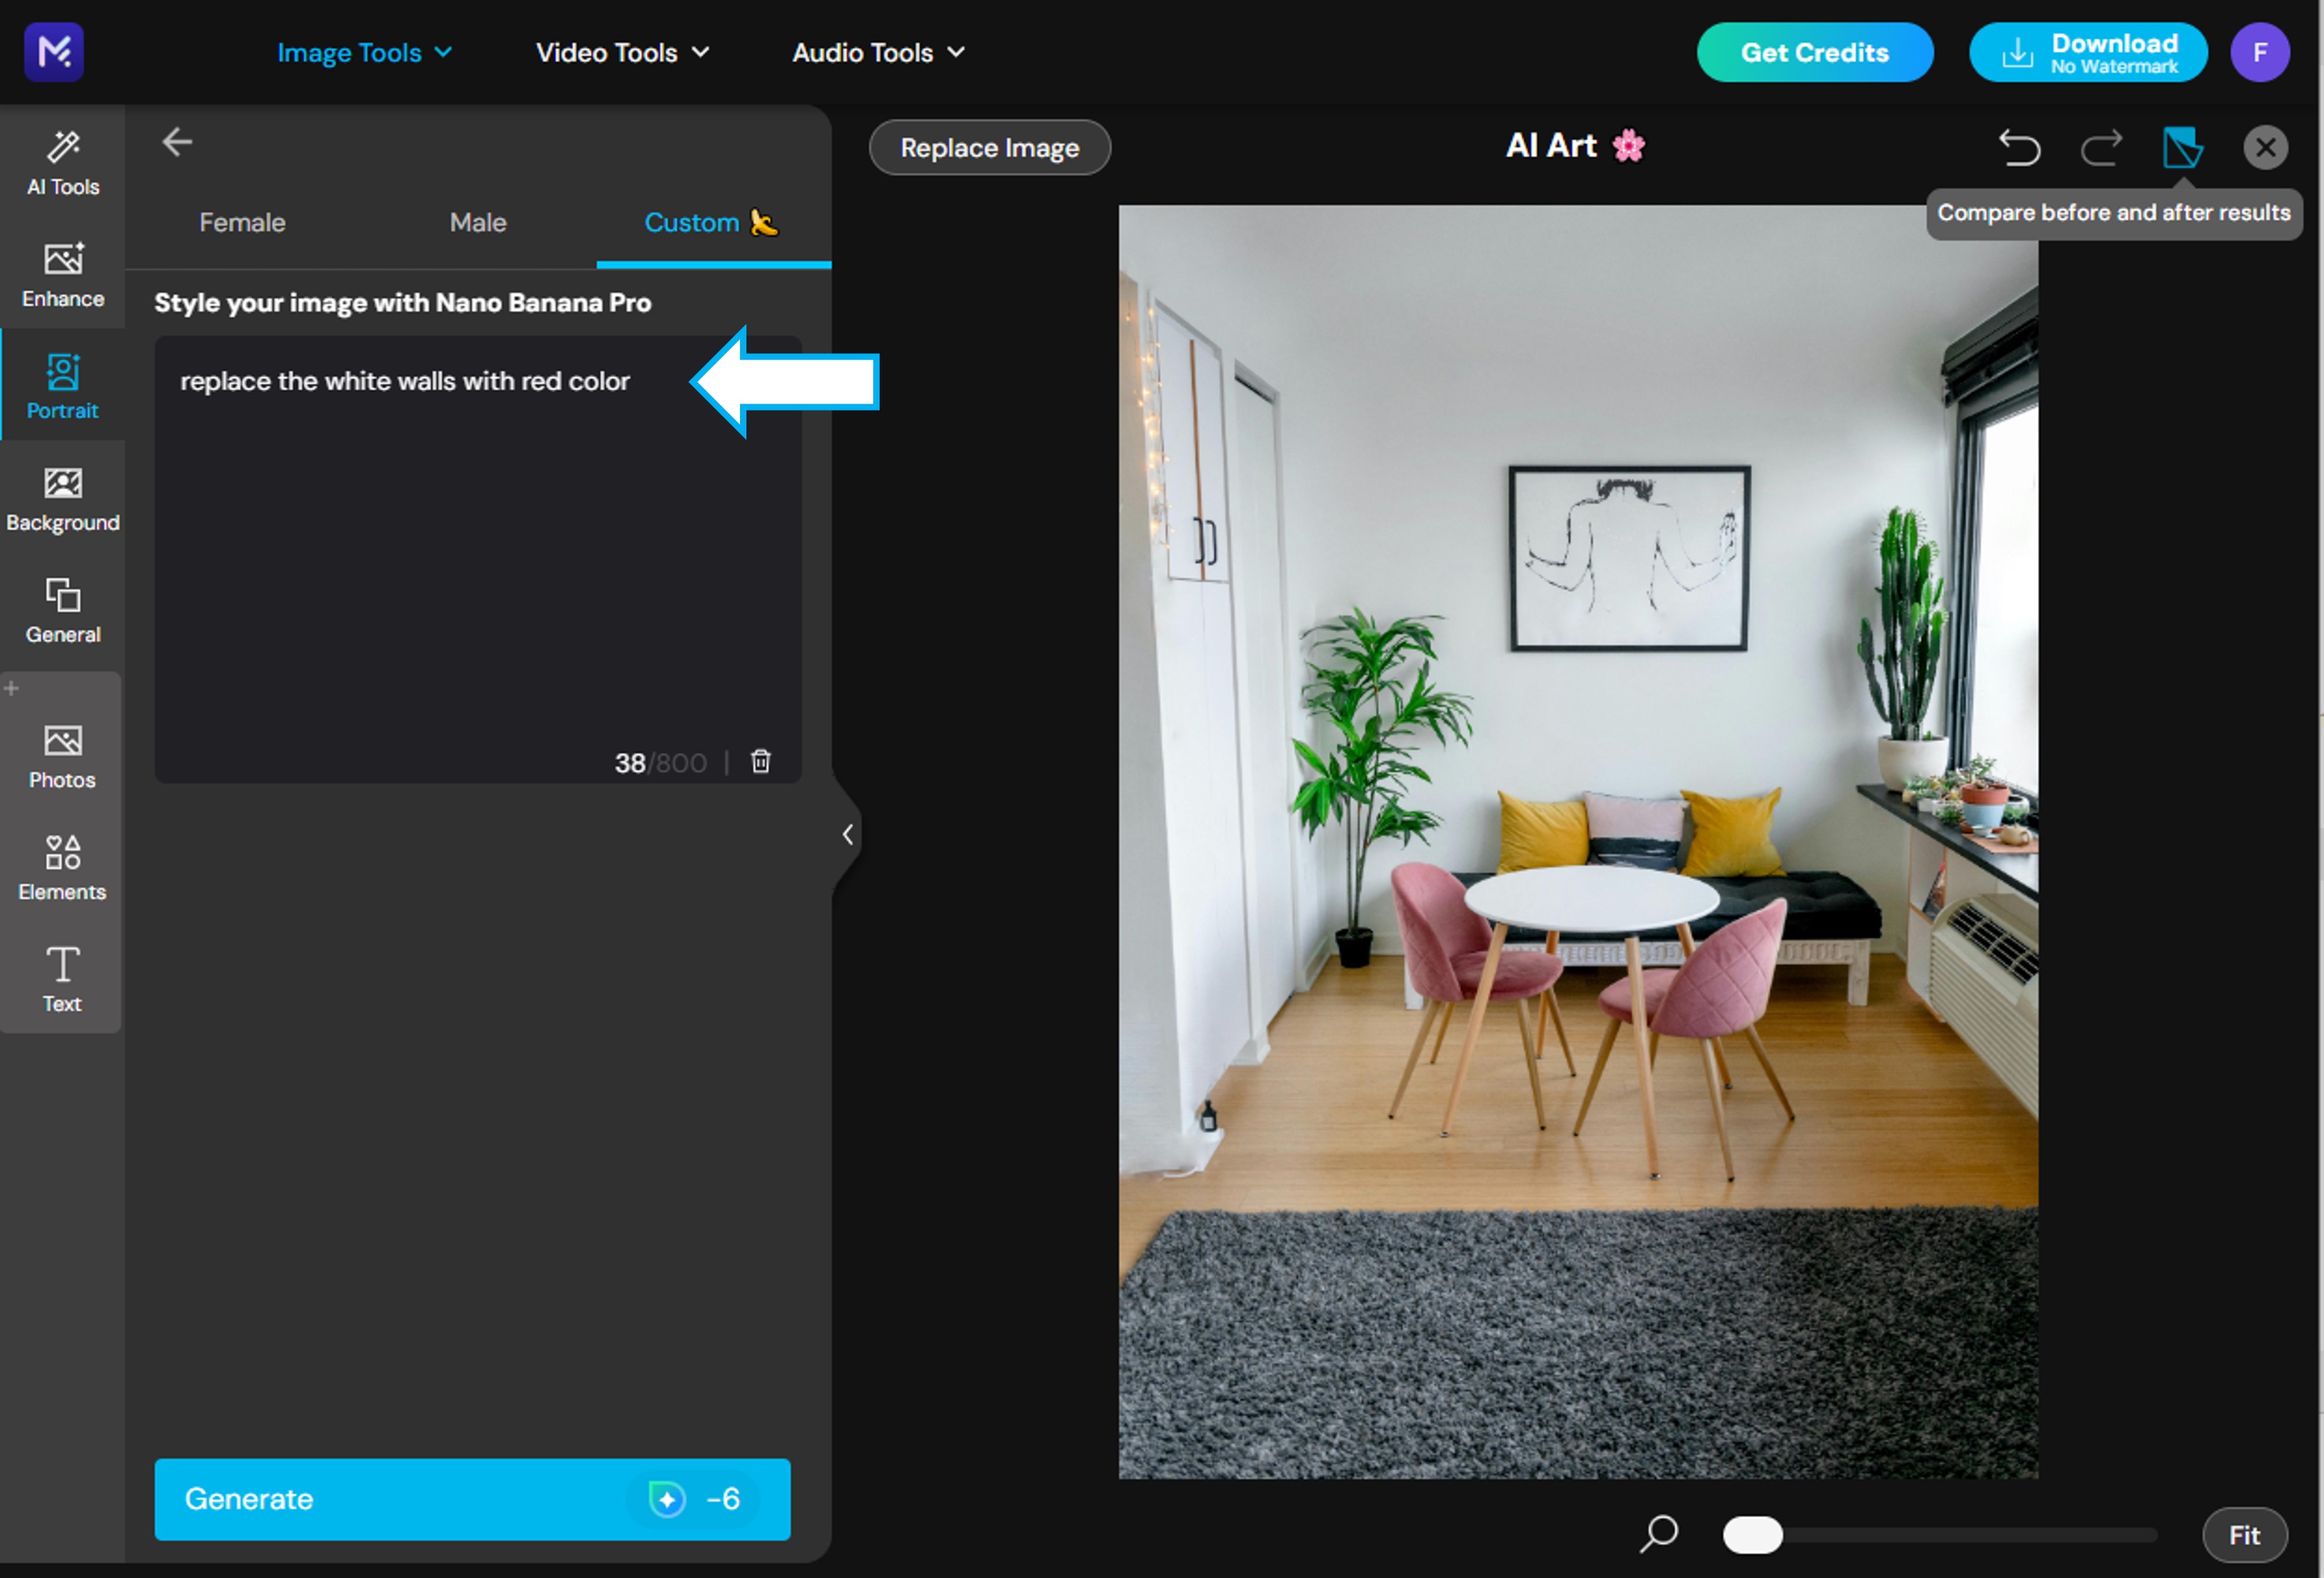Image resolution: width=2324 pixels, height=1578 pixels.
Task: Expand the Image Tools dropdown menu
Action: point(364,52)
